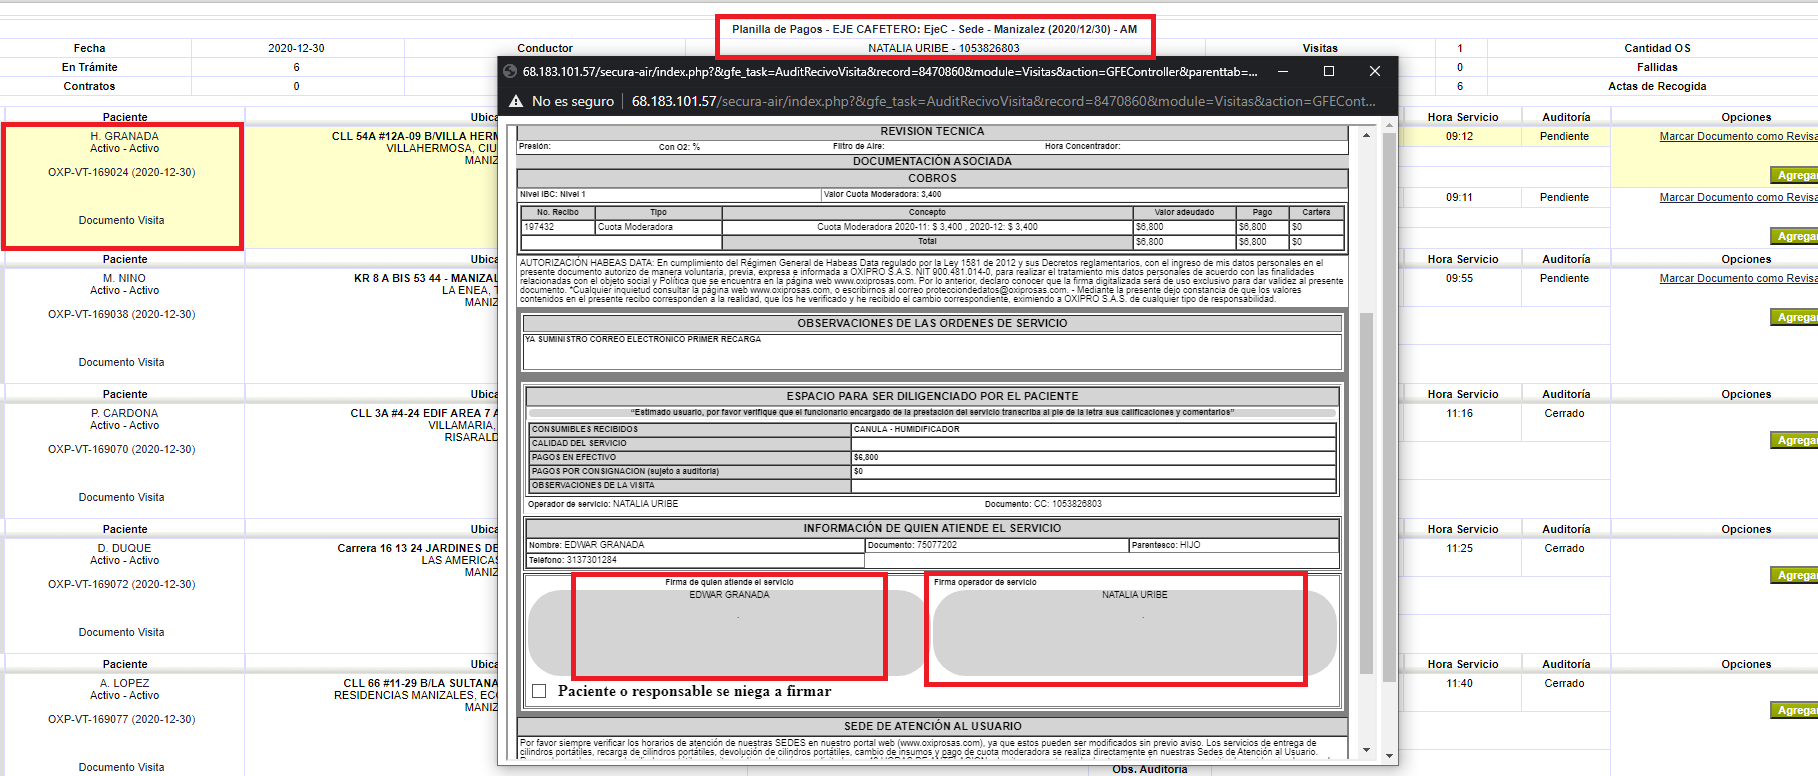Click Agregar button in the 11:16 row
The height and width of the screenshot is (776, 1818).
tap(1794, 440)
